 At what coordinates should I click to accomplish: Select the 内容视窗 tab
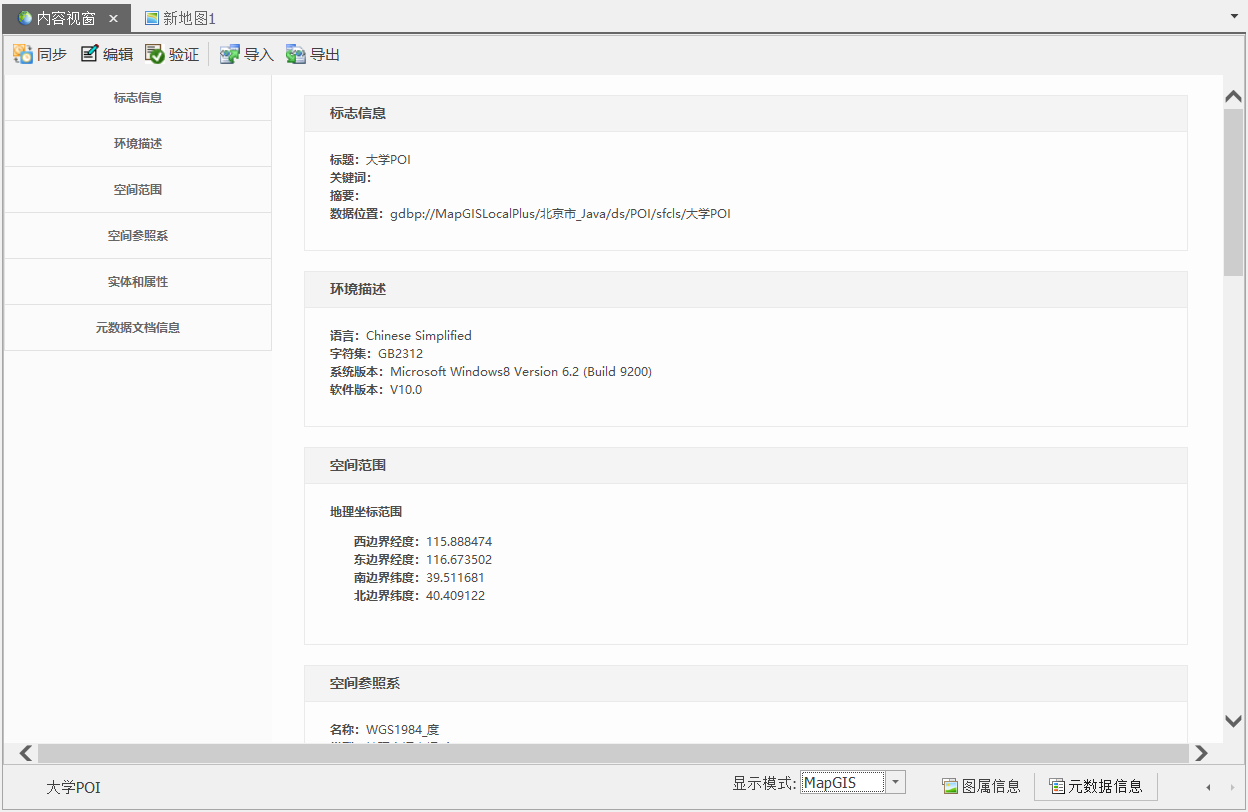[x=58, y=18]
